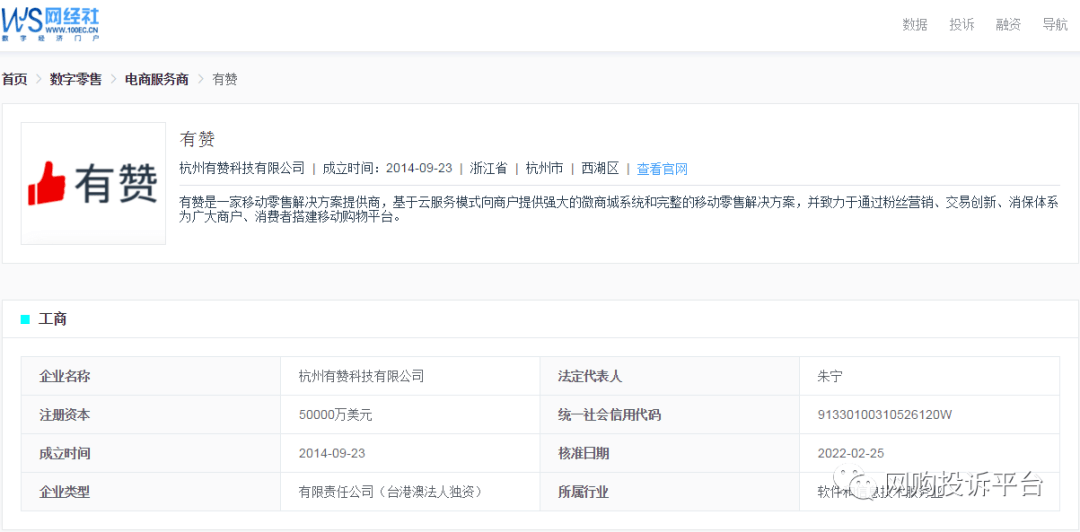Click the table cell 杭州有赞科技有限公司

362,376
